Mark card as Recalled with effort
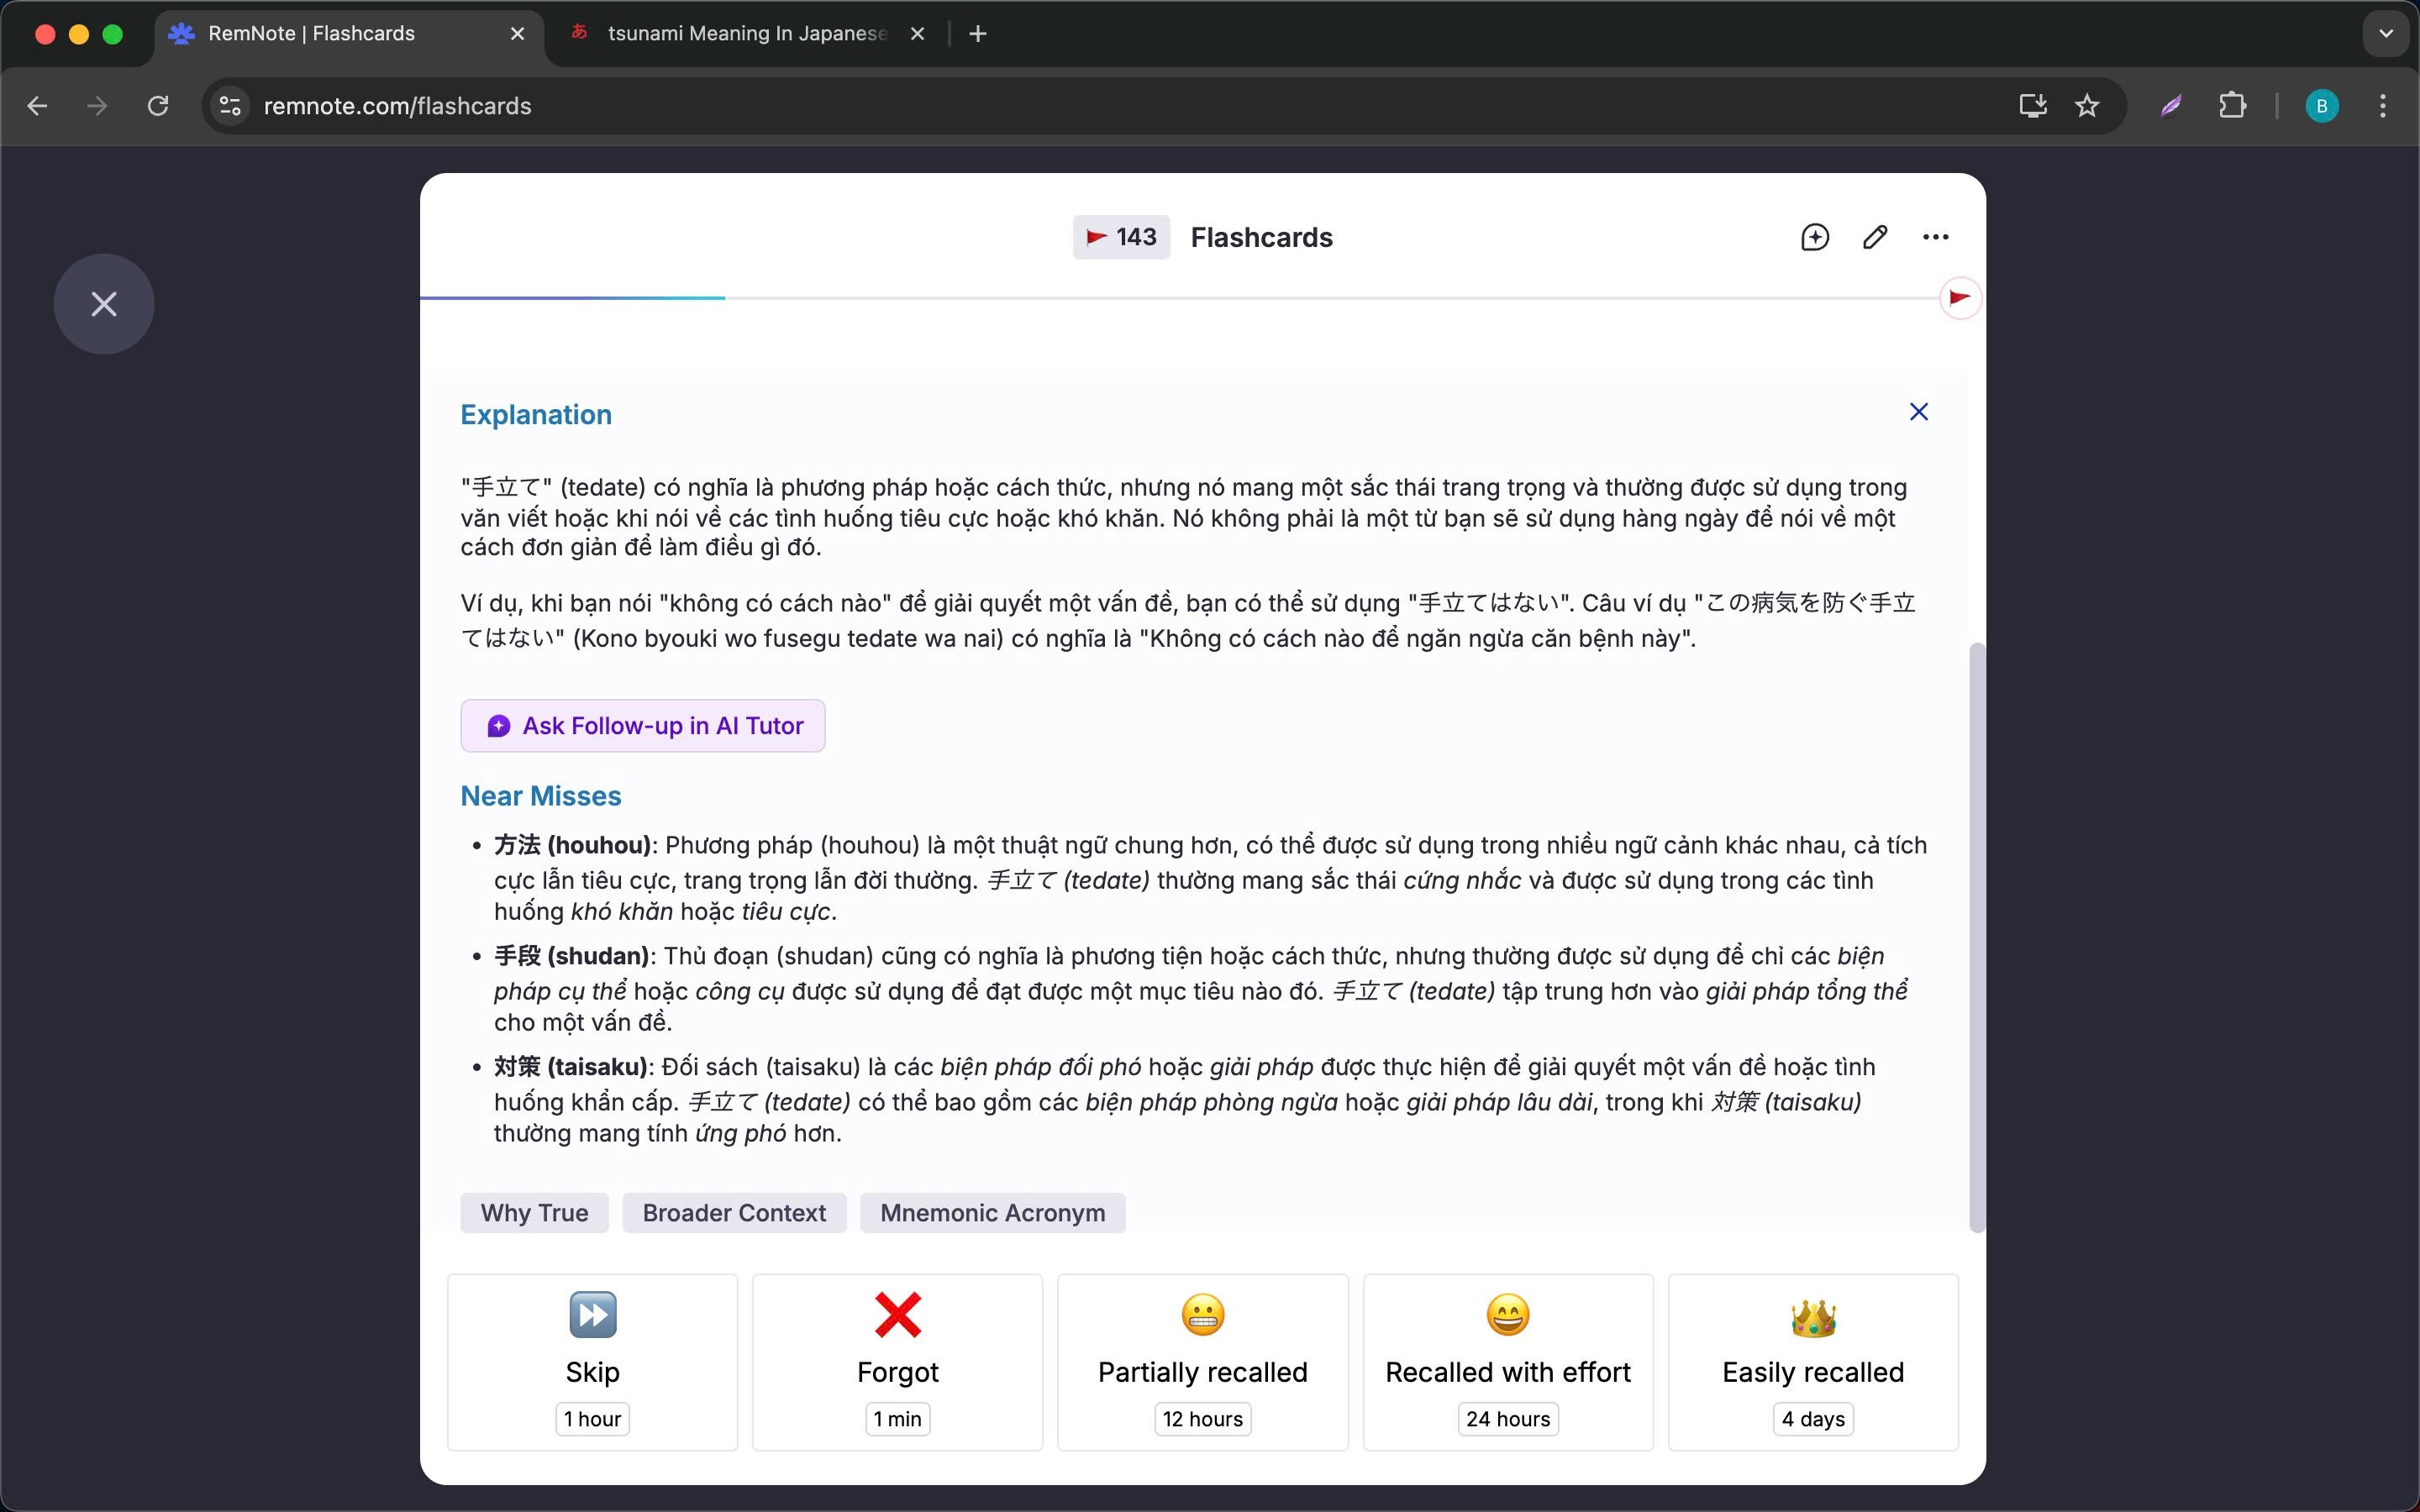 1508,1362
